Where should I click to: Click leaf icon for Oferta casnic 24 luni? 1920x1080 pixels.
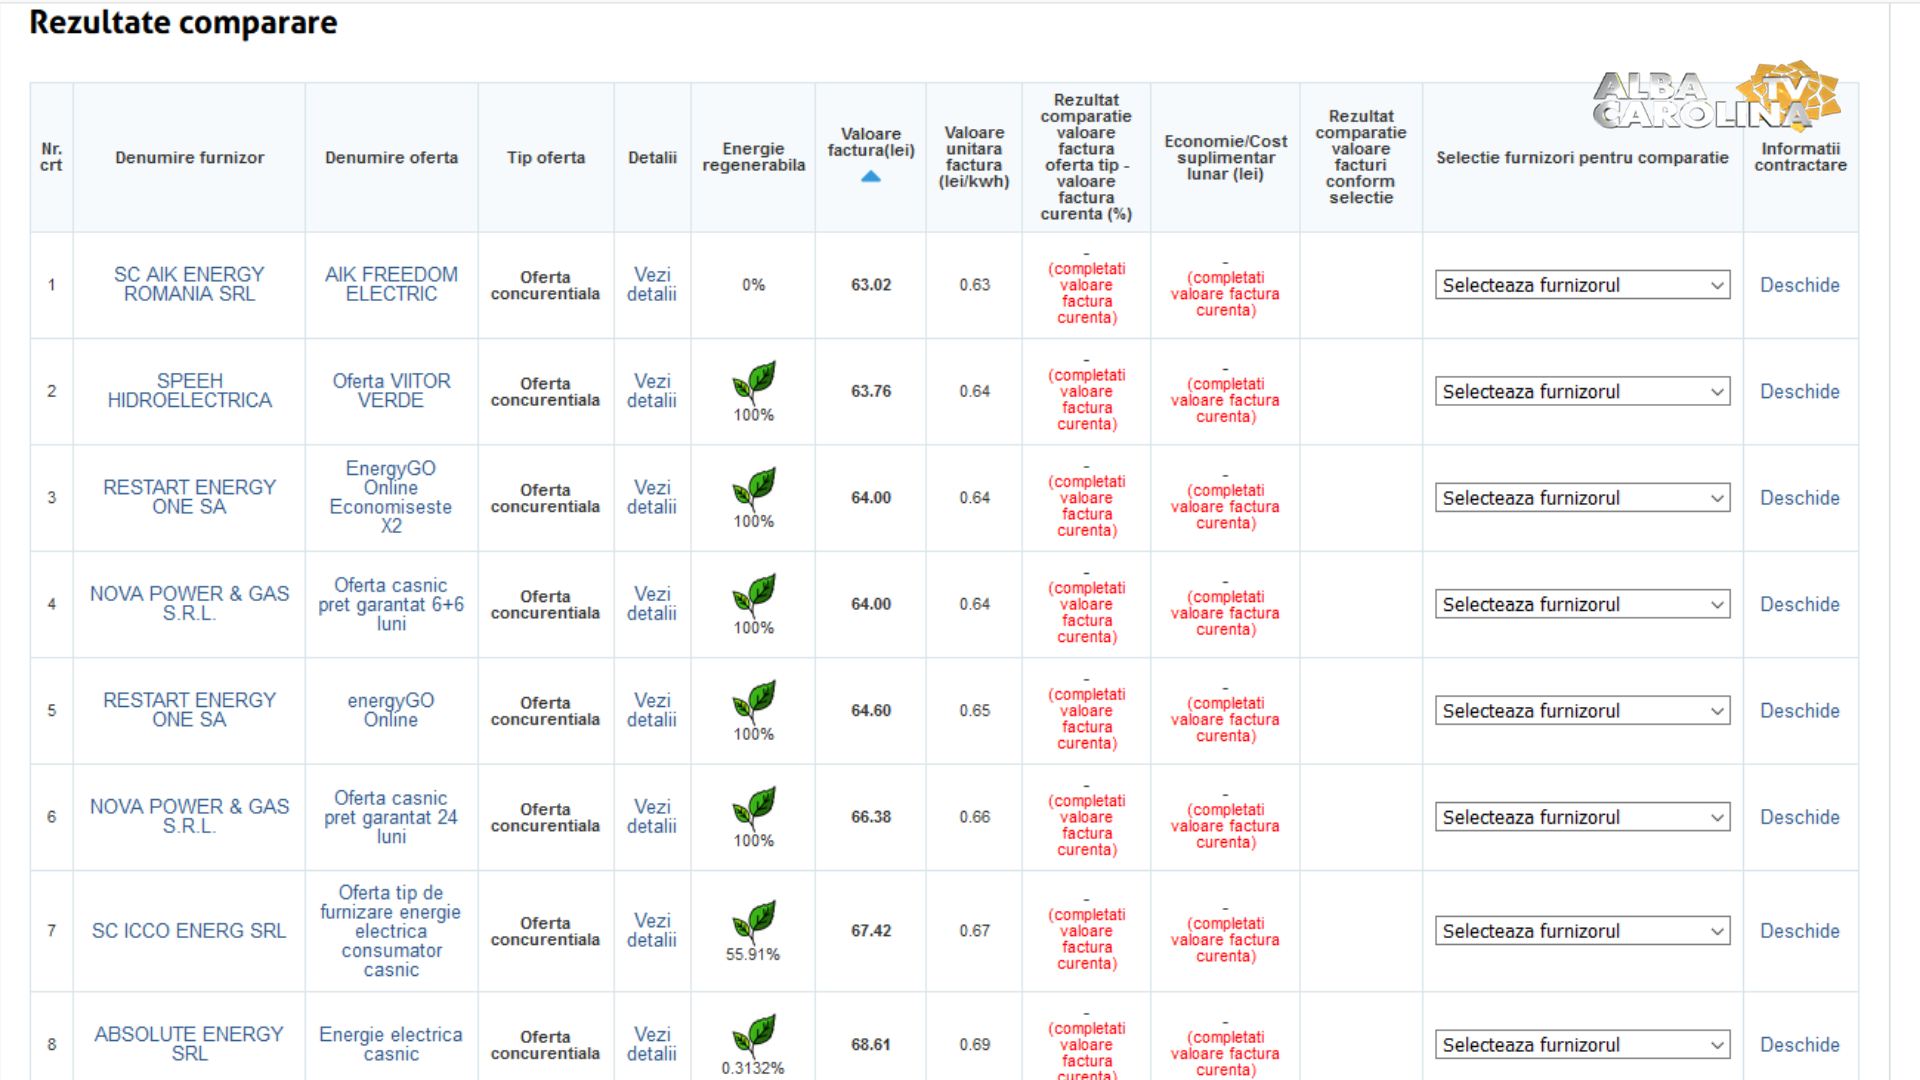click(754, 807)
